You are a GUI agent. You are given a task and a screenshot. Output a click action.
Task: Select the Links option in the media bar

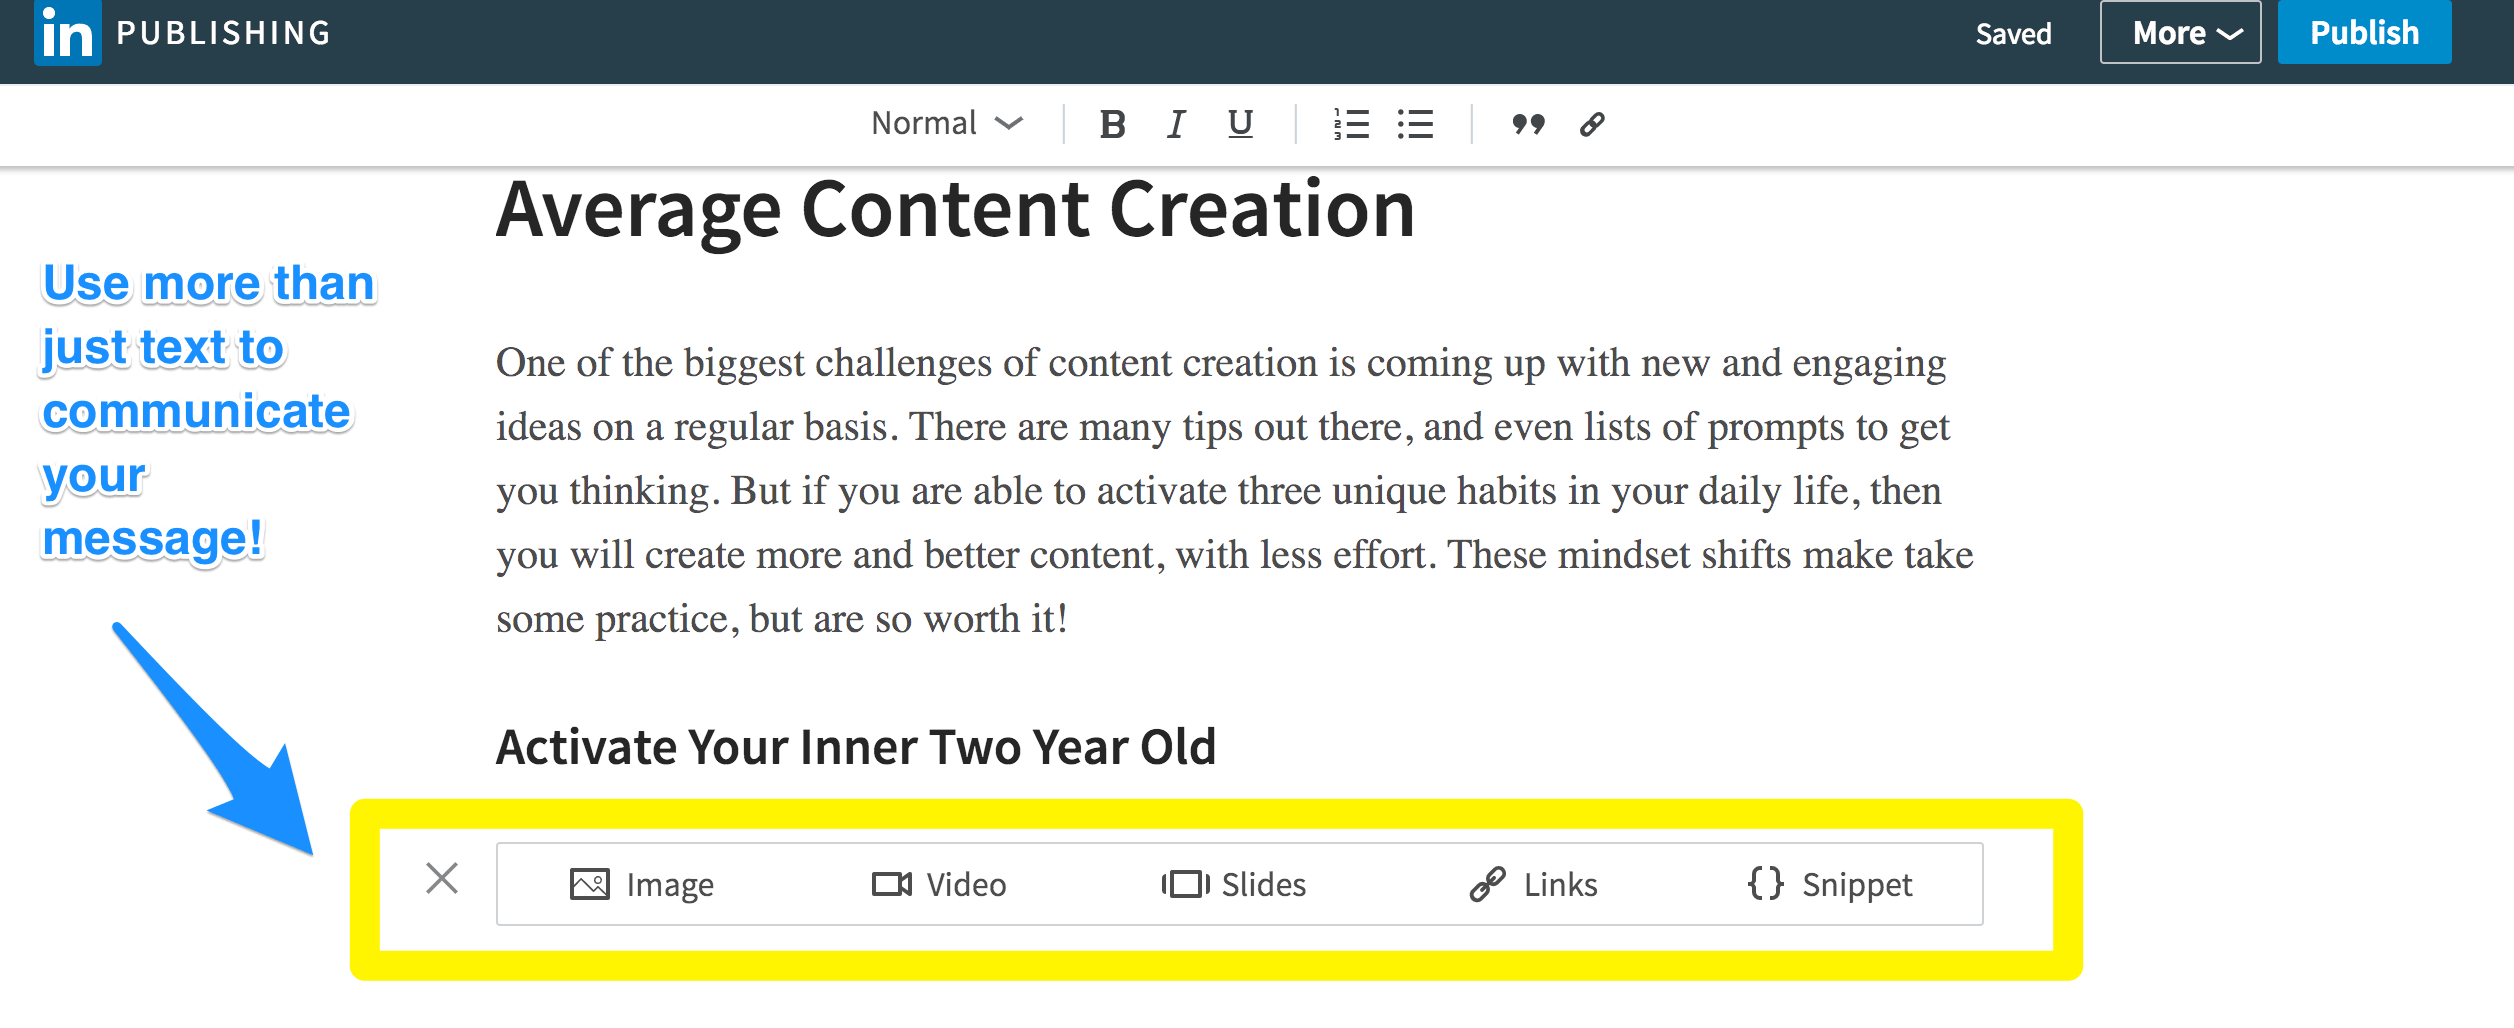tap(1534, 885)
